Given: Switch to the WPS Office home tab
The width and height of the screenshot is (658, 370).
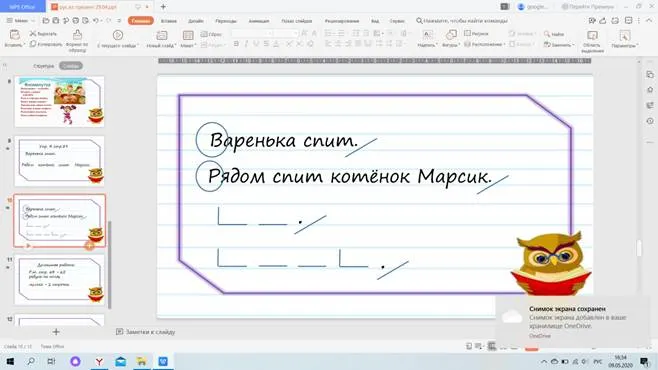Looking at the screenshot, I should pos(23,7).
